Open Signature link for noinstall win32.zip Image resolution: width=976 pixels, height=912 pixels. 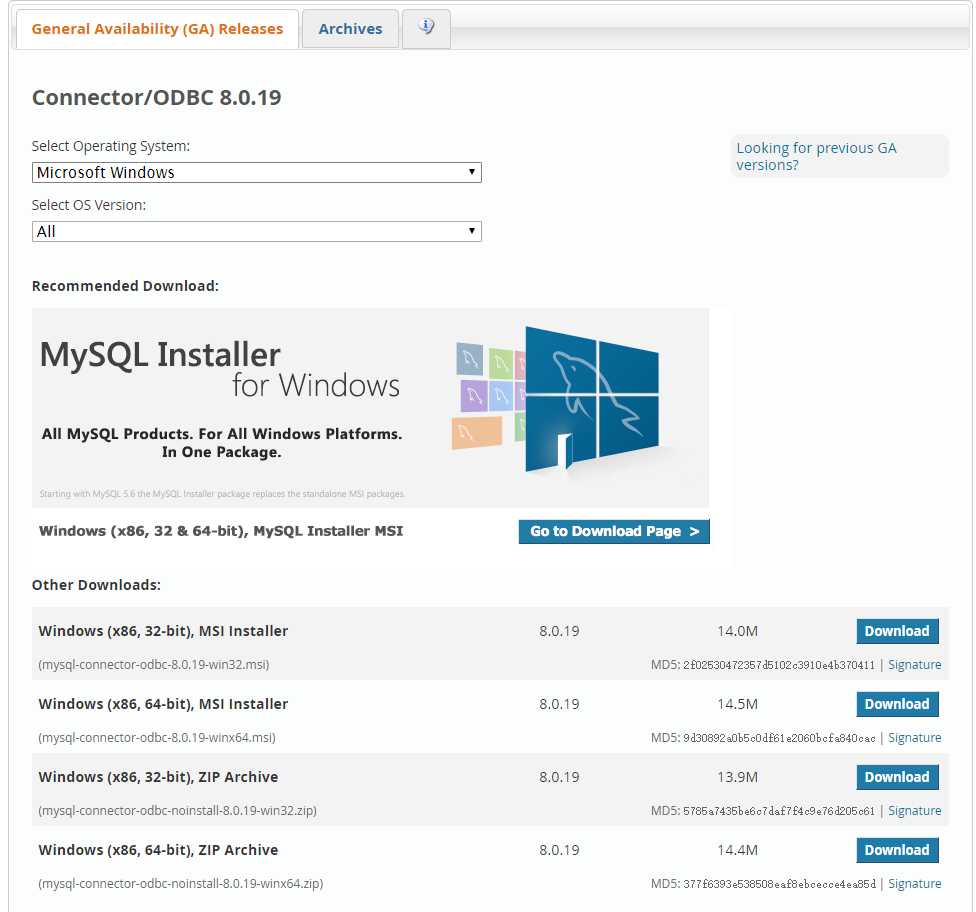pyautogui.click(x=914, y=811)
